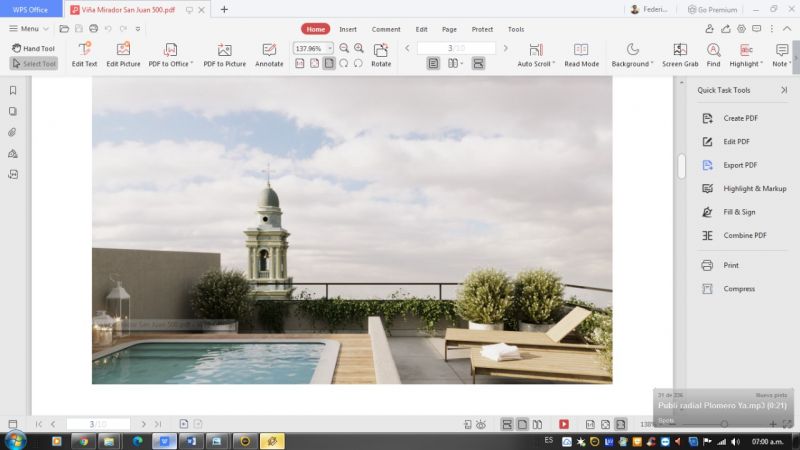Open the Attachments sidebar panel
This screenshot has width=800, height=450.
(13, 132)
